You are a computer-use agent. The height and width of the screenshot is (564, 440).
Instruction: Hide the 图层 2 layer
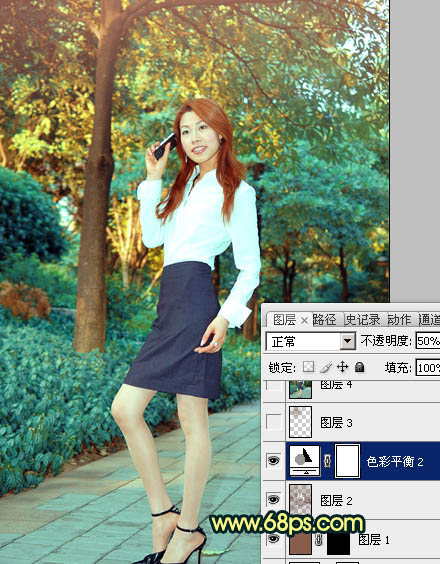[273, 499]
